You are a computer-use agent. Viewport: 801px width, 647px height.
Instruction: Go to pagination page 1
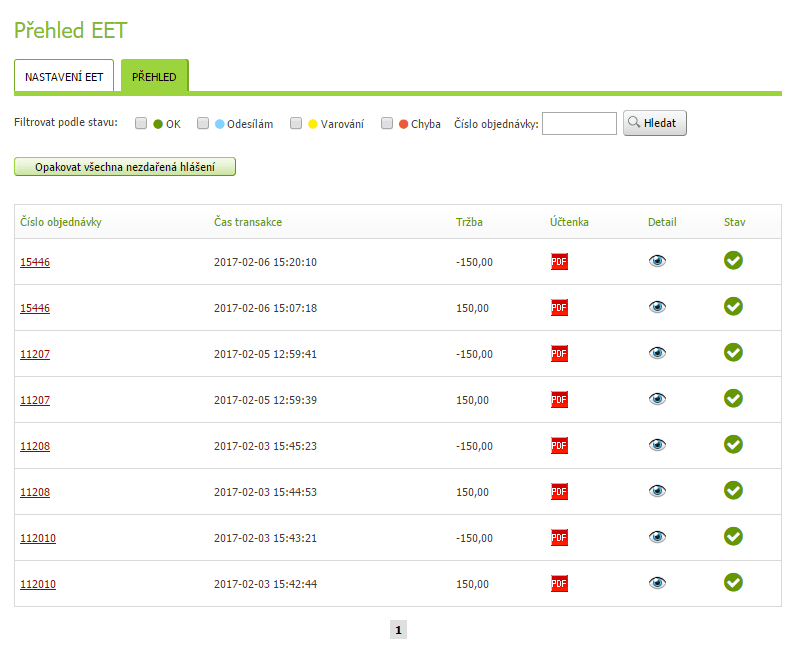click(398, 630)
